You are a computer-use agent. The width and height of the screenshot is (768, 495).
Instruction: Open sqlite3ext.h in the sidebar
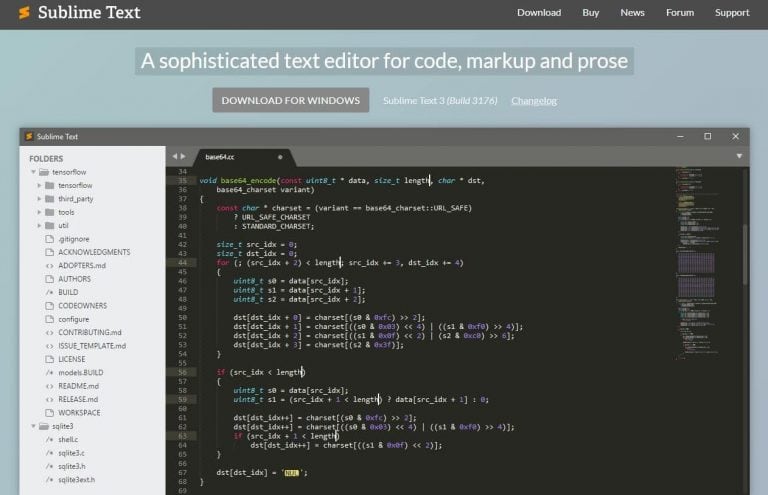76,480
